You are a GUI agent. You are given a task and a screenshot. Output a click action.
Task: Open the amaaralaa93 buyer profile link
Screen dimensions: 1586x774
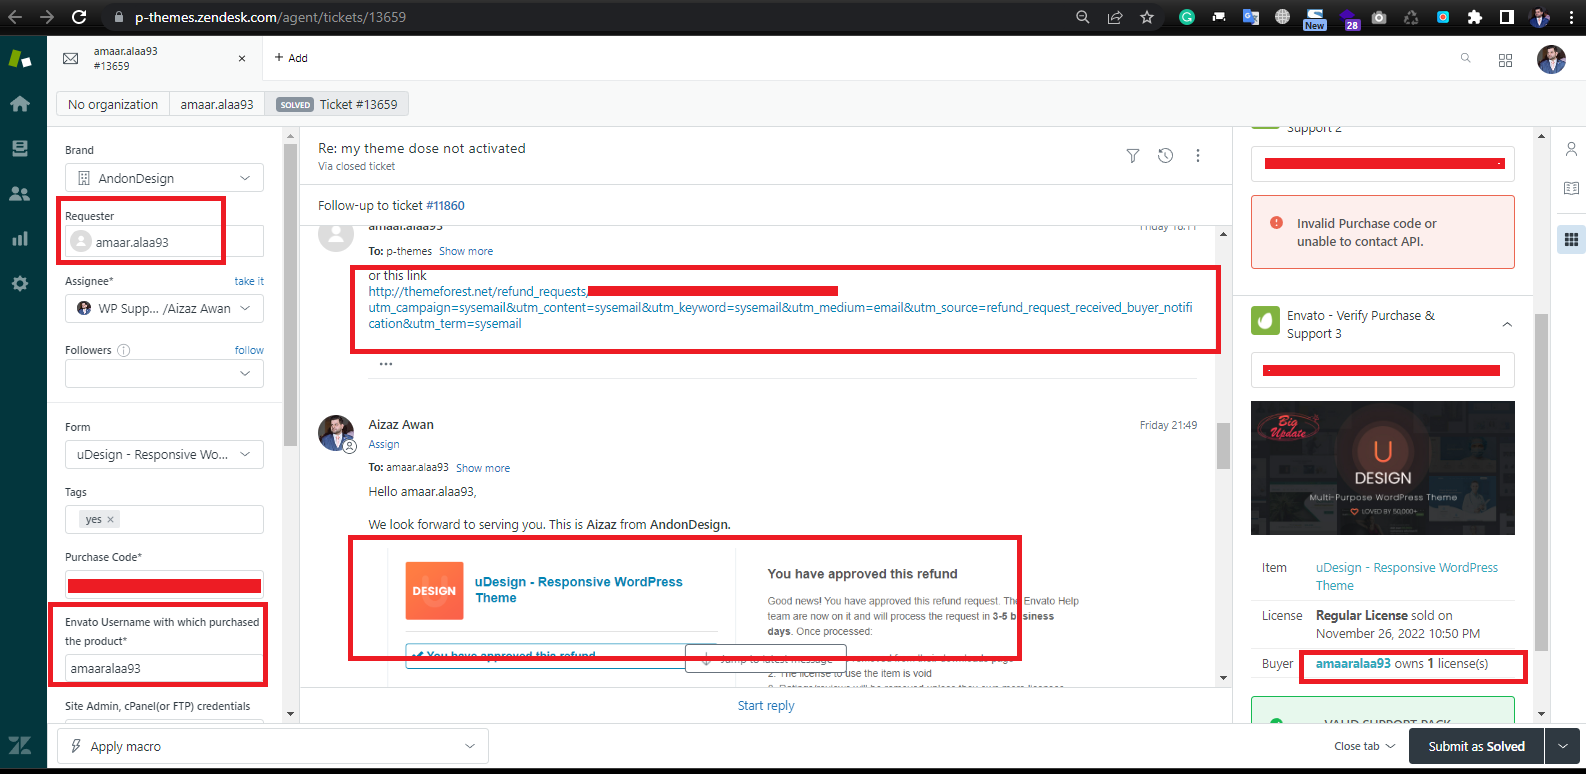click(x=1353, y=663)
